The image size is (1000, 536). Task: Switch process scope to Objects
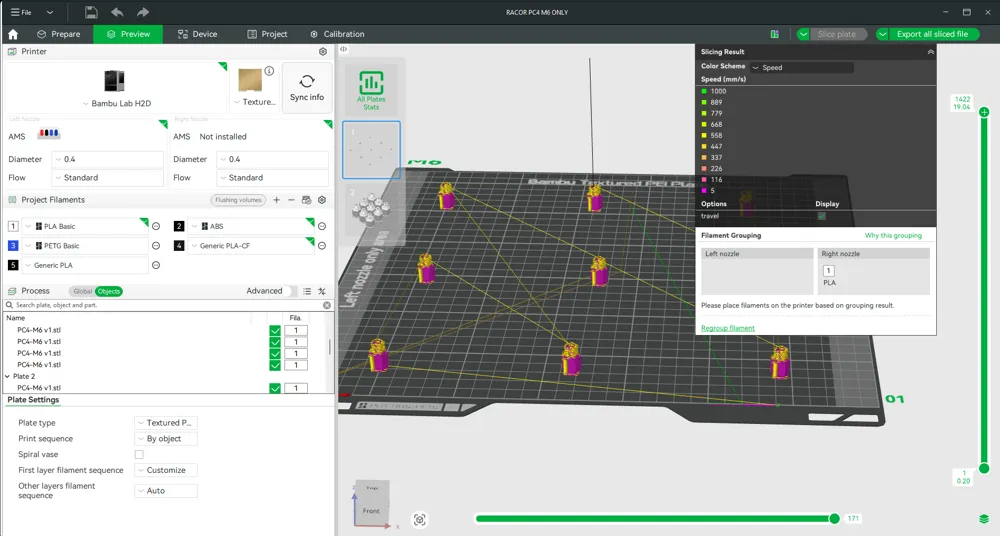click(108, 291)
